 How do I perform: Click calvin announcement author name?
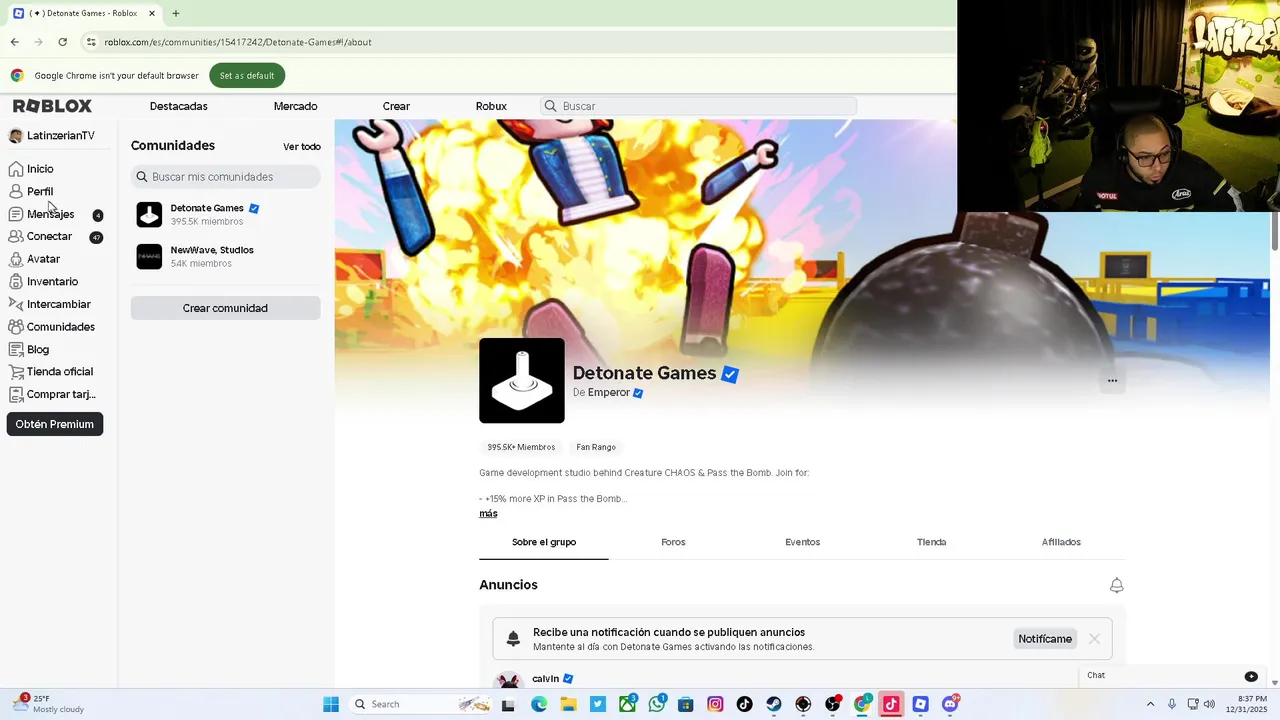[x=545, y=679]
